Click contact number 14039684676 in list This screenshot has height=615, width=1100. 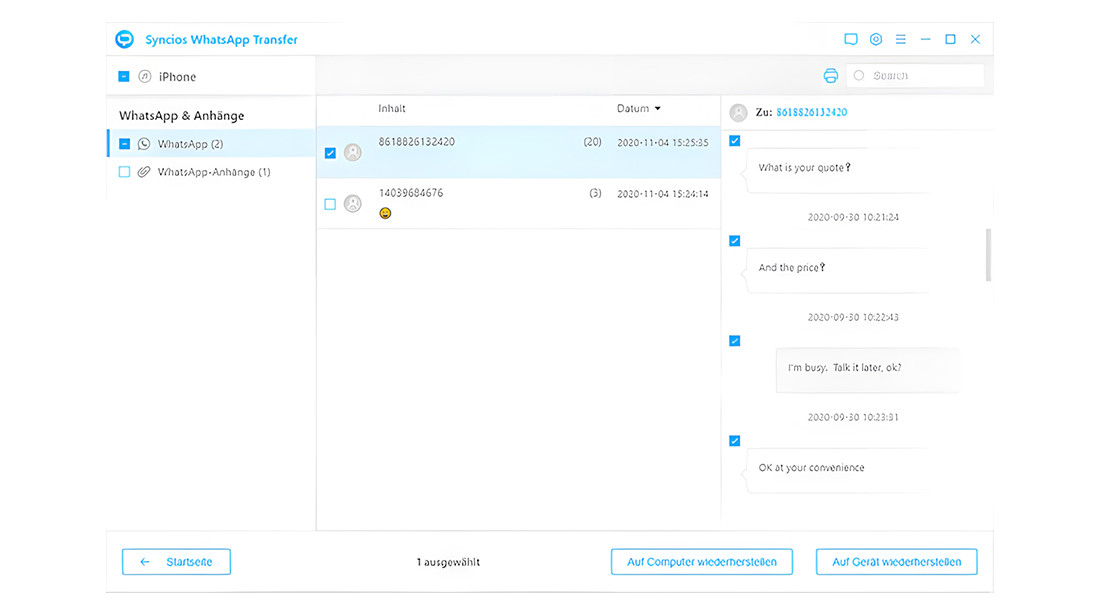pyautogui.click(x=411, y=193)
